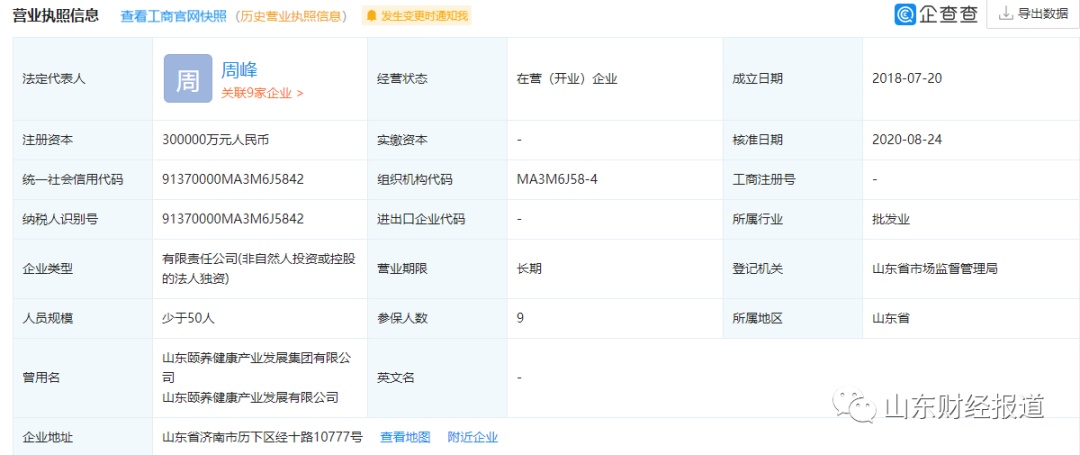
Task: Click organization code MA3M6J58-4
Action: tap(557, 179)
